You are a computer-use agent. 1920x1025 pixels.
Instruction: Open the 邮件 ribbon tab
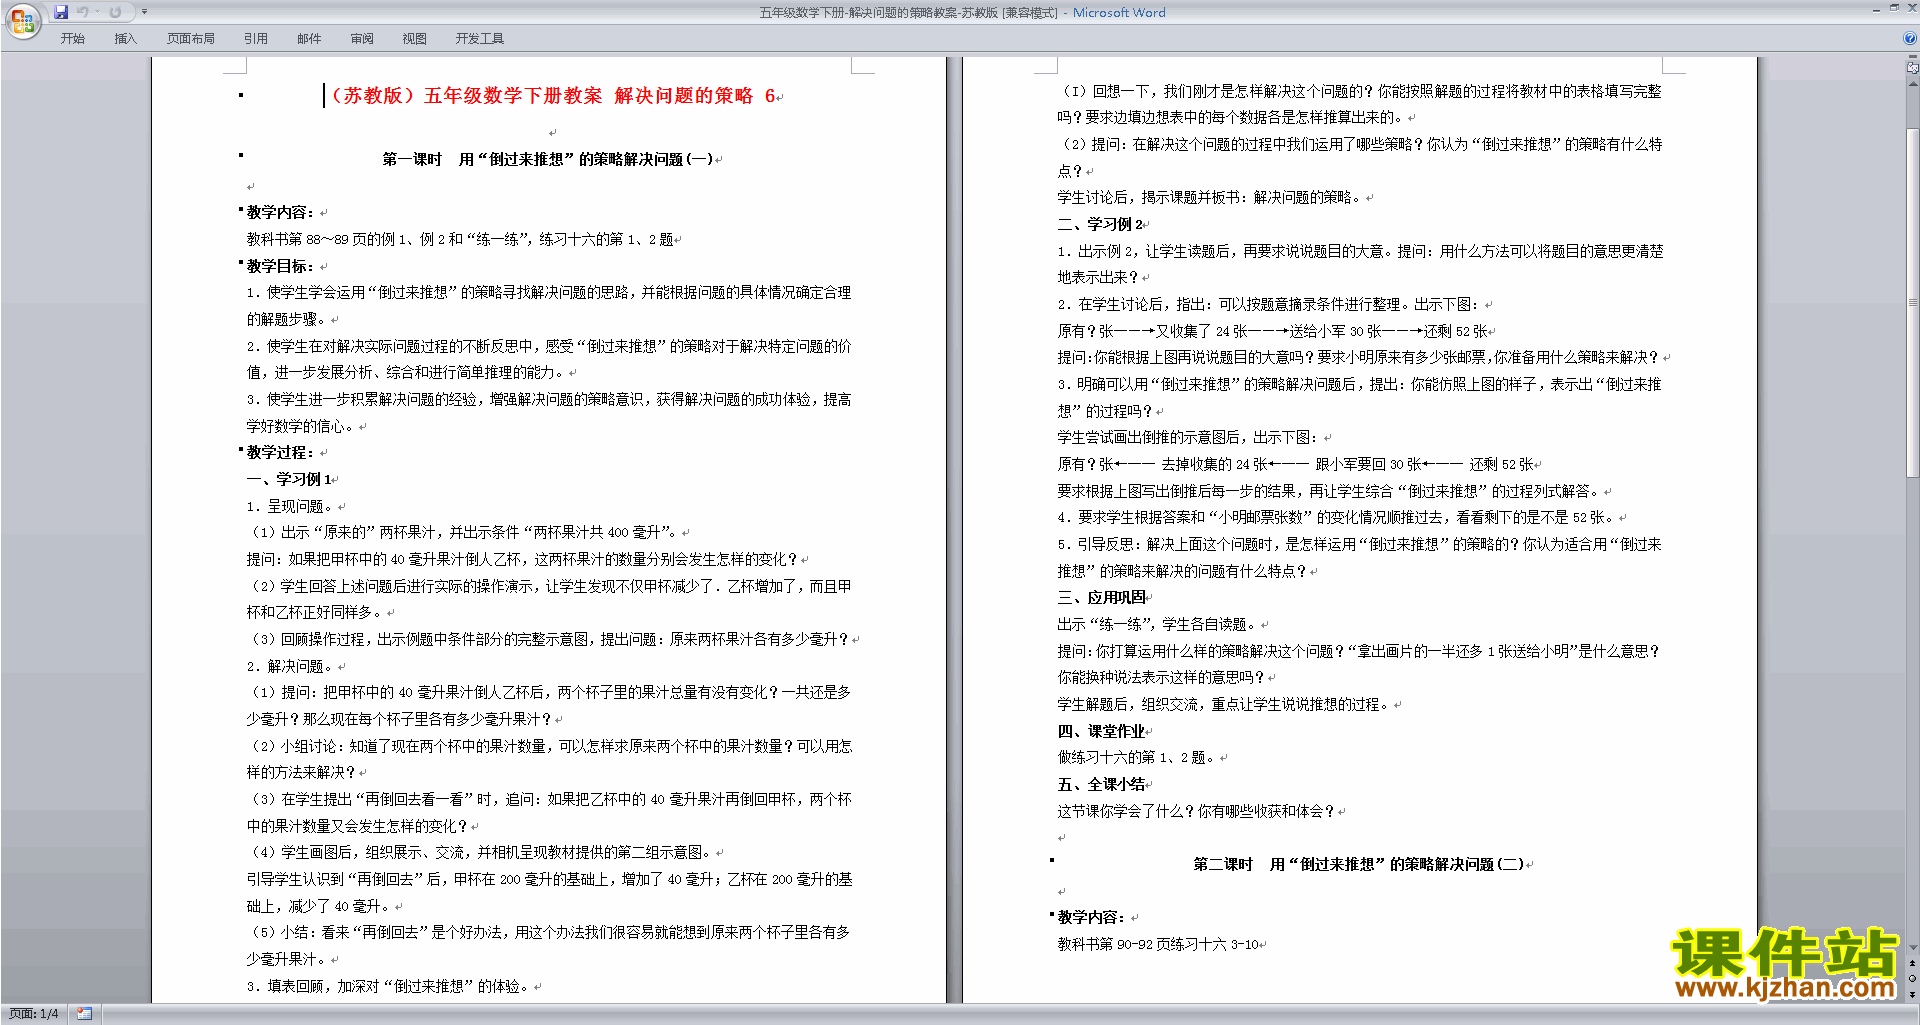pos(309,39)
